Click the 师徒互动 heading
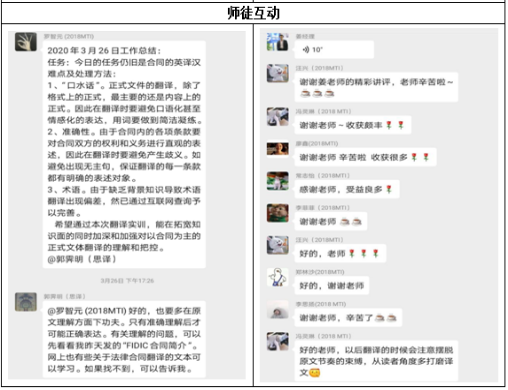 pyautogui.click(x=253, y=13)
